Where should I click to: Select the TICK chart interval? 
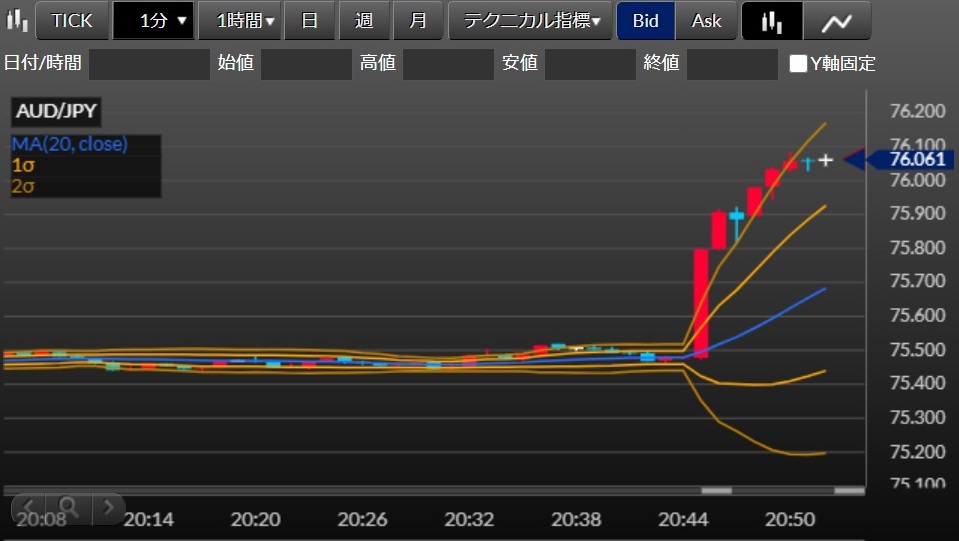point(72,21)
